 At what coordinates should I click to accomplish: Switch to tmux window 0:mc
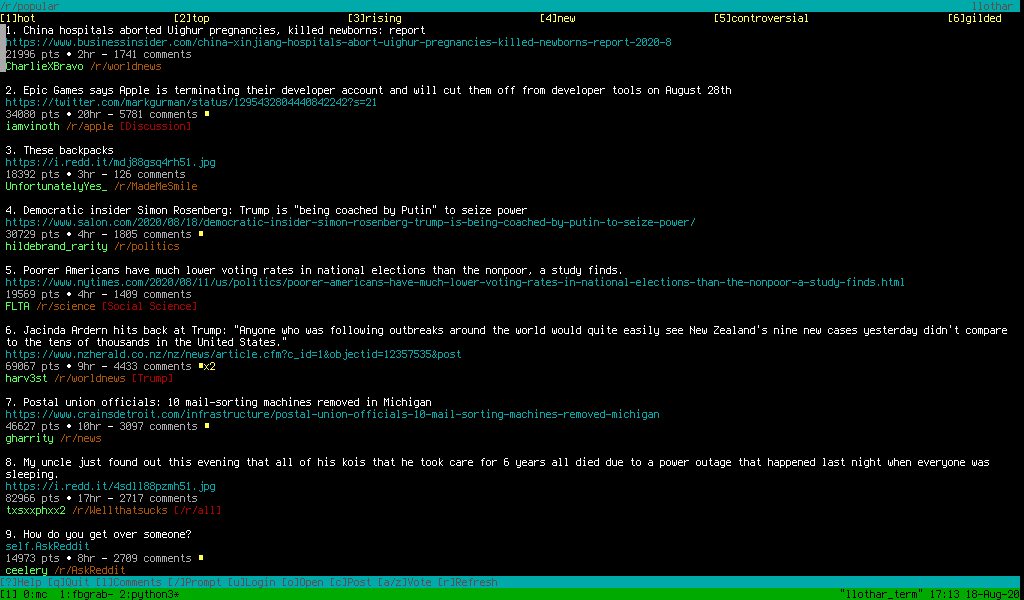pos(35,594)
